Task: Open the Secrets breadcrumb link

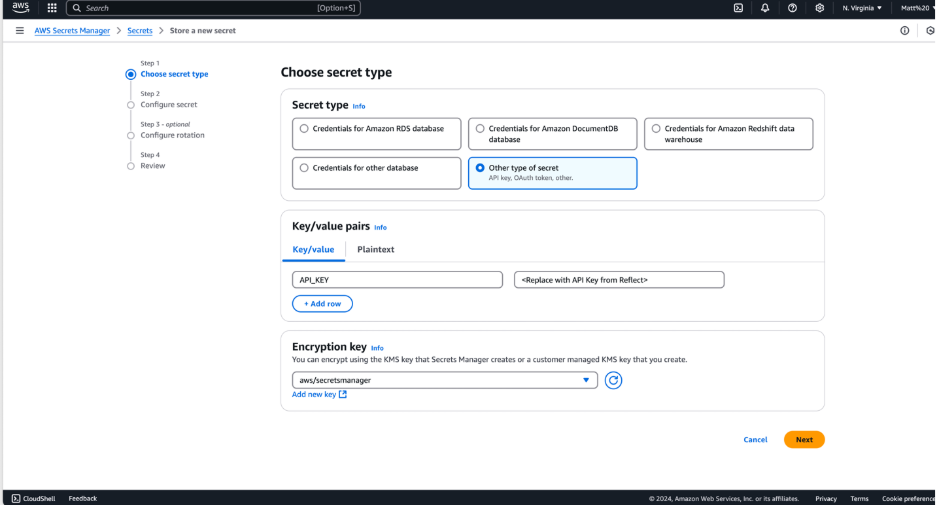Action: 140,30
